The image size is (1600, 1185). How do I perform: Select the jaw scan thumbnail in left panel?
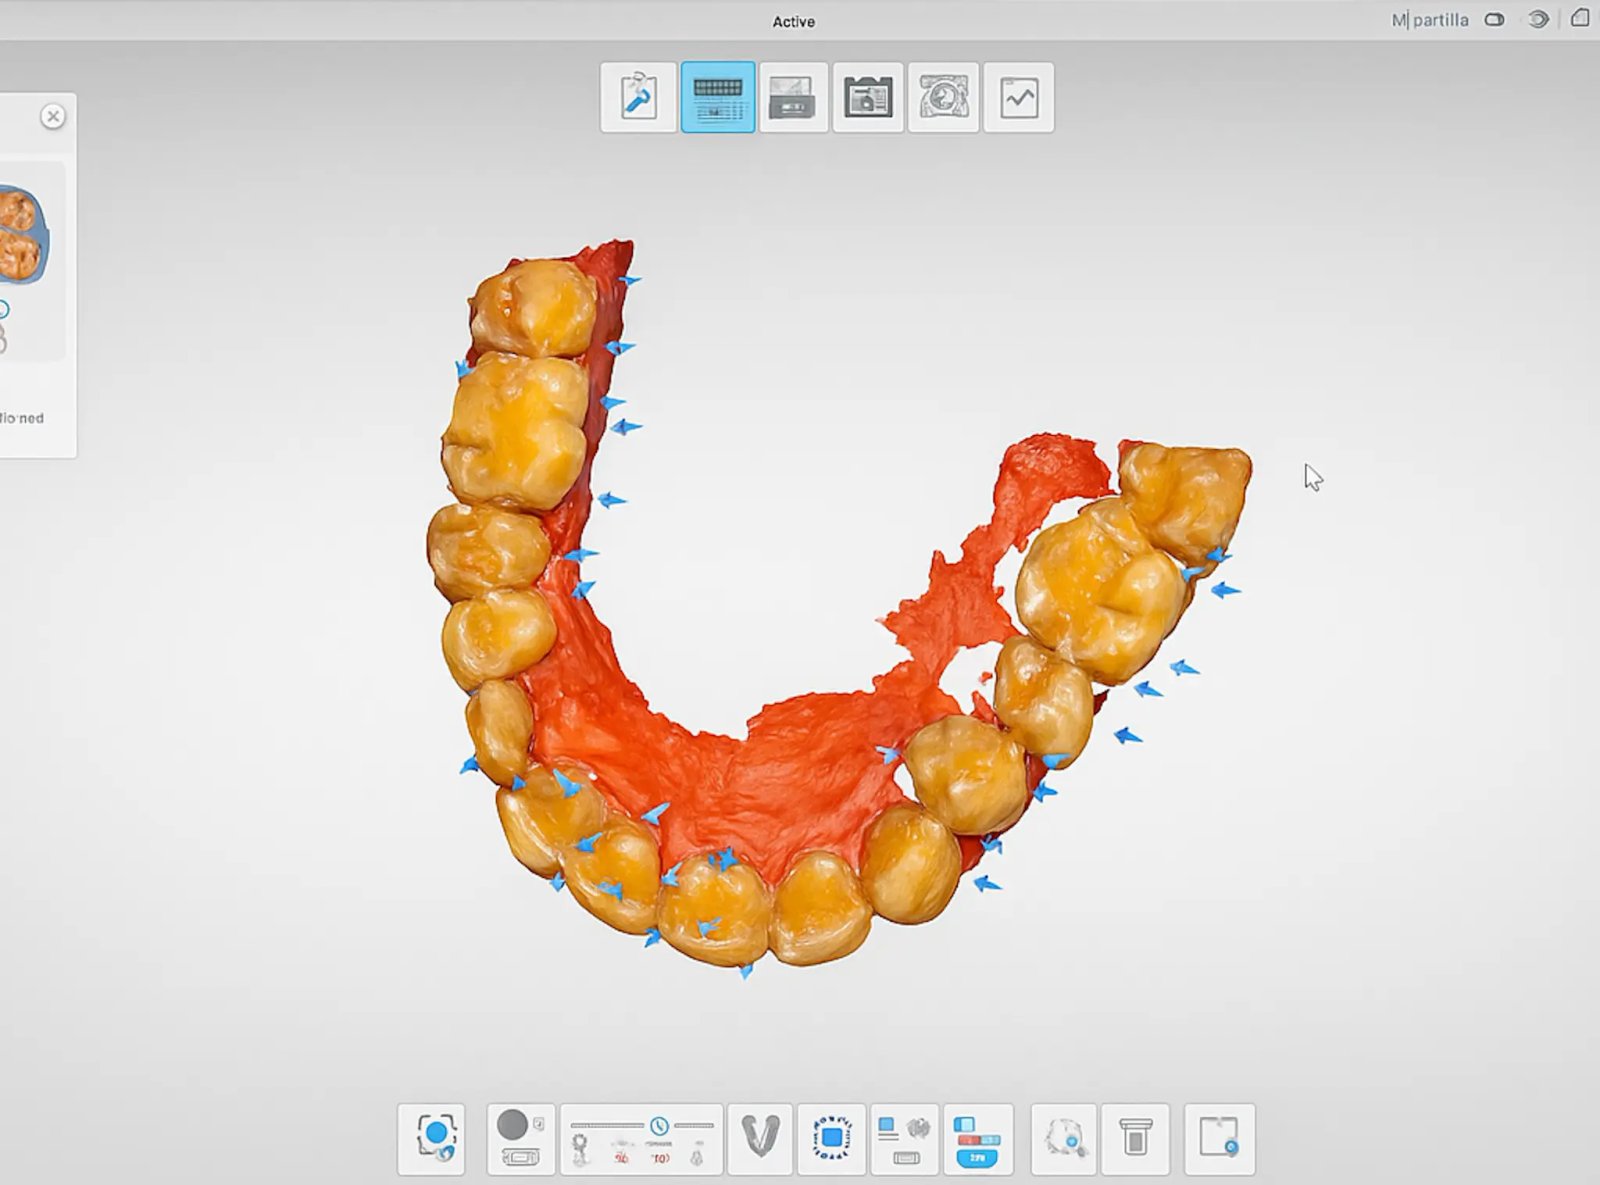pyautogui.click(x=22, y=236)
